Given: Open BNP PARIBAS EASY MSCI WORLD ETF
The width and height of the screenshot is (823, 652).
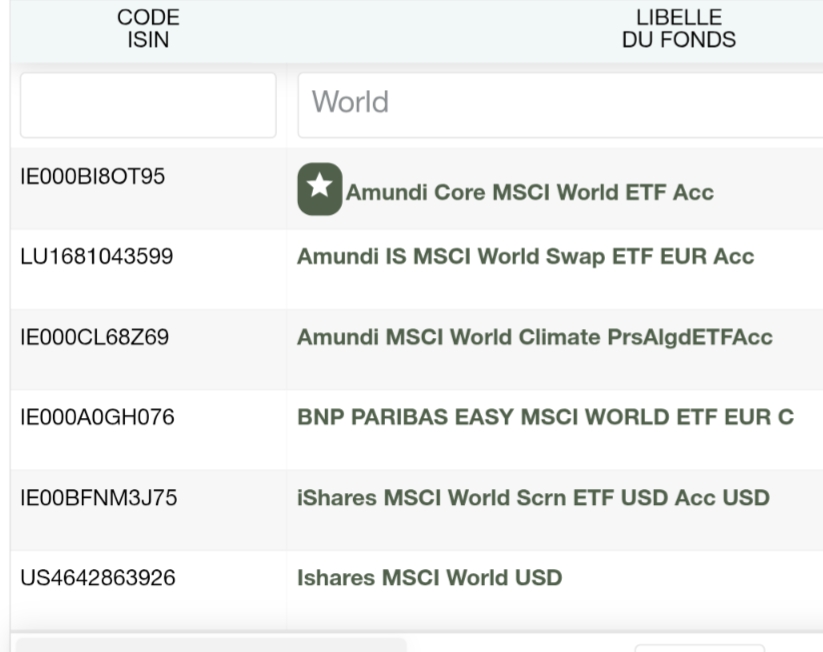Looking at the screenshot, I should pyautogui.click(x=545, y=417).
